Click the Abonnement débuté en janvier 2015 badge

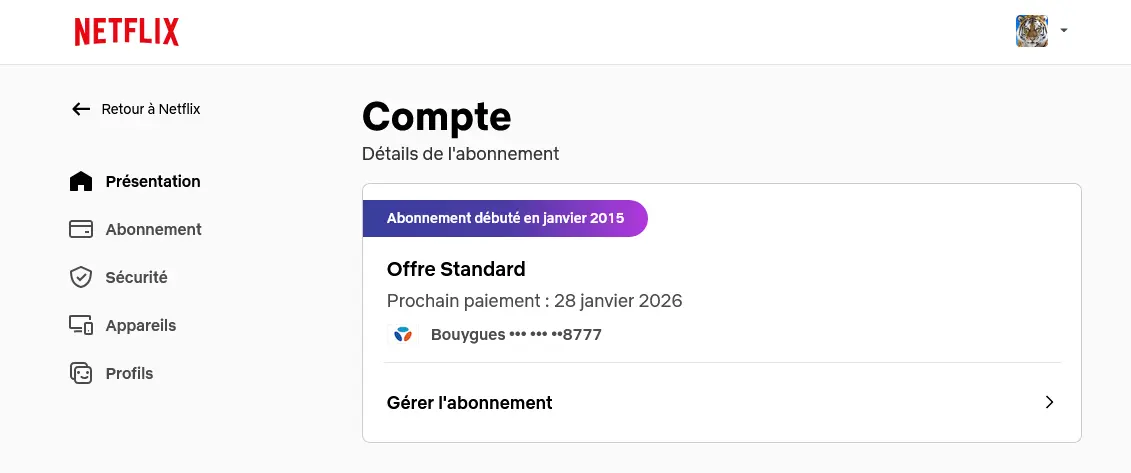[x=505, y=218]
